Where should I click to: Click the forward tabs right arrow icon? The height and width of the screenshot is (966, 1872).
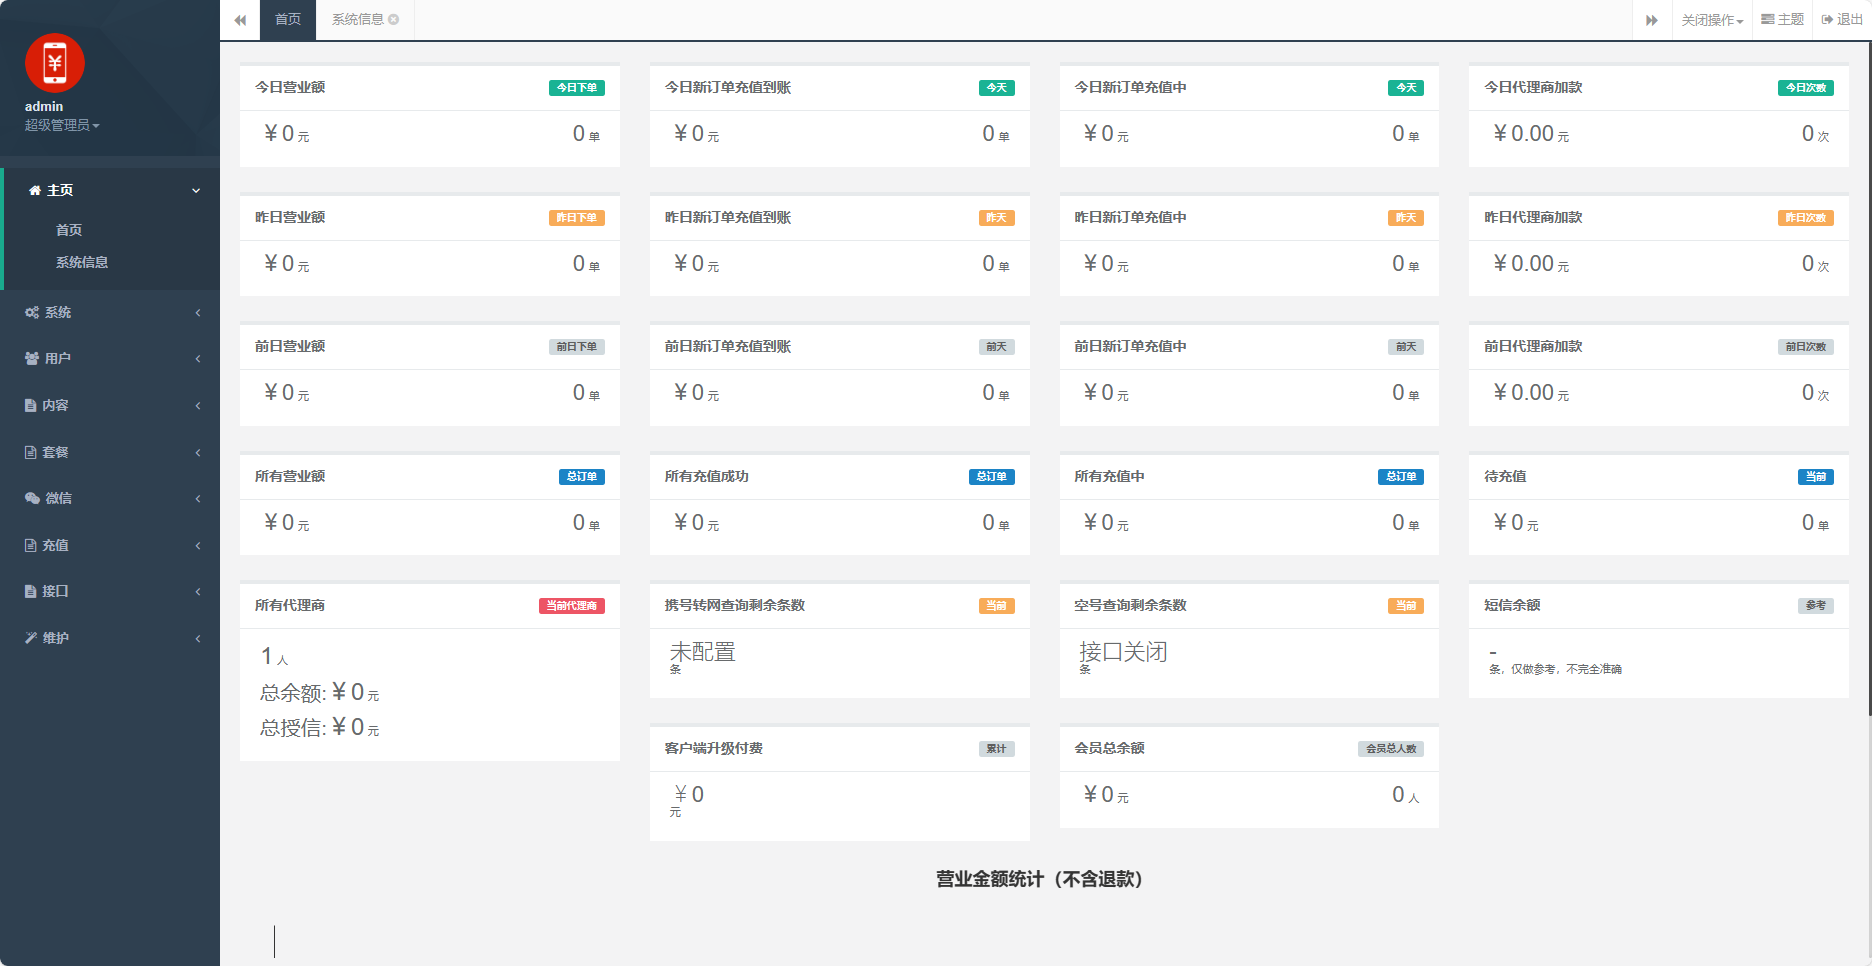1652,20
